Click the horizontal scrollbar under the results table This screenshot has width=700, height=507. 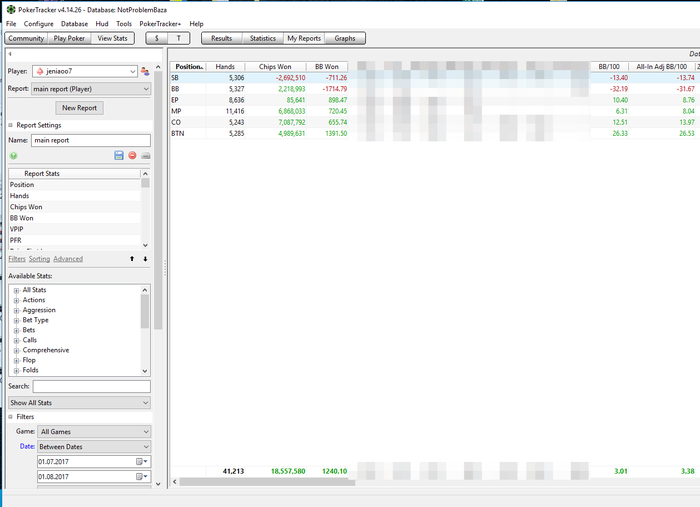click(268, 482)
